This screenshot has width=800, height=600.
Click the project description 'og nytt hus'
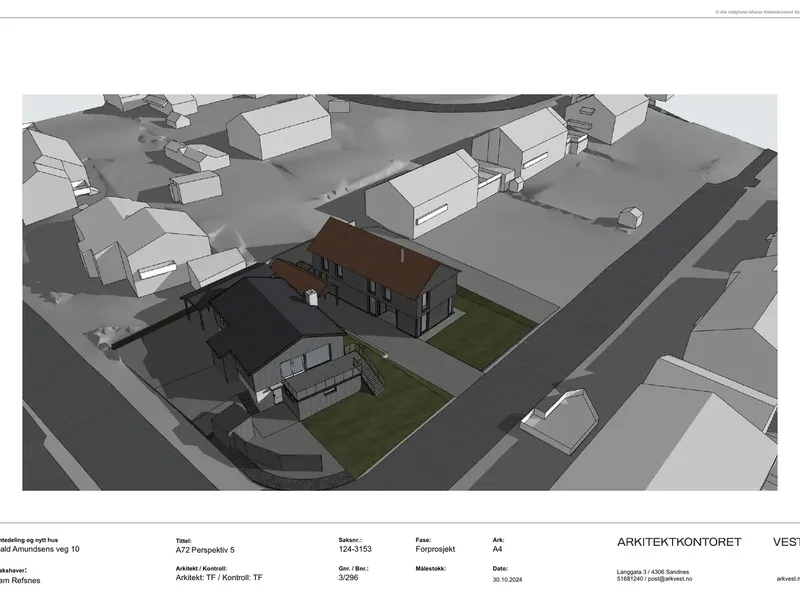(43, 540)
